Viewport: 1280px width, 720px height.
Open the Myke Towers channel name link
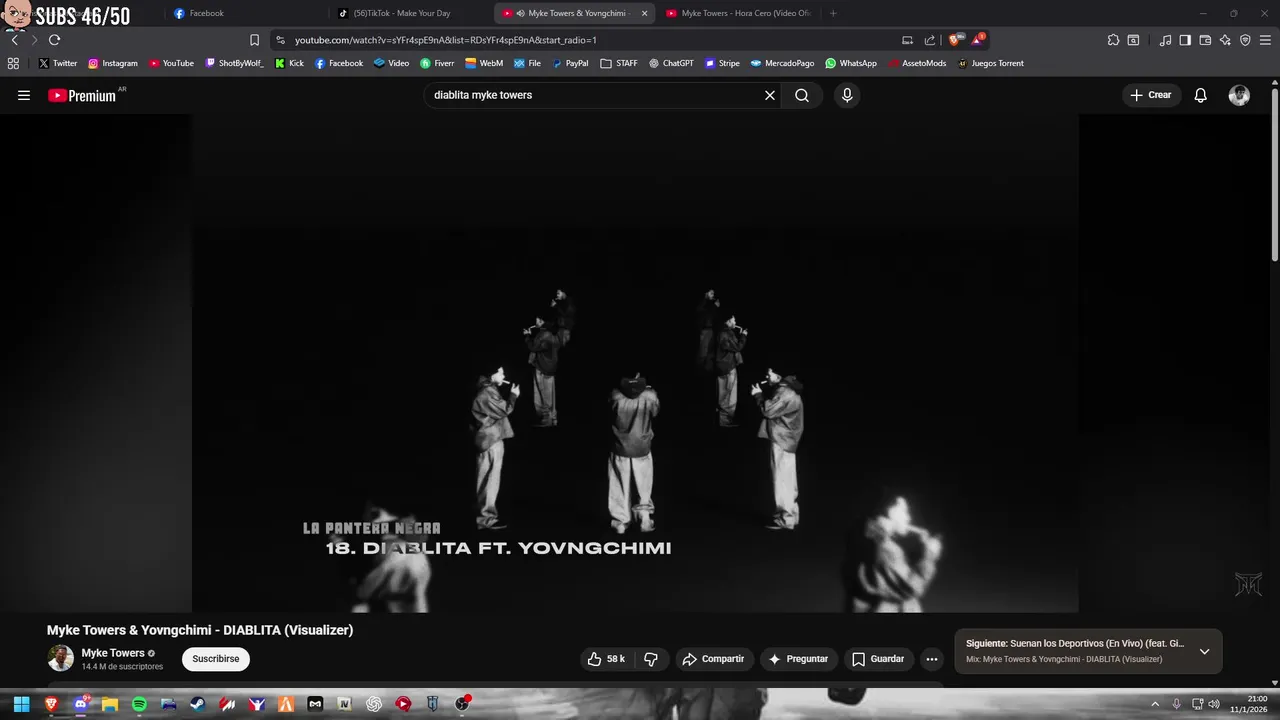pos(113,653)
